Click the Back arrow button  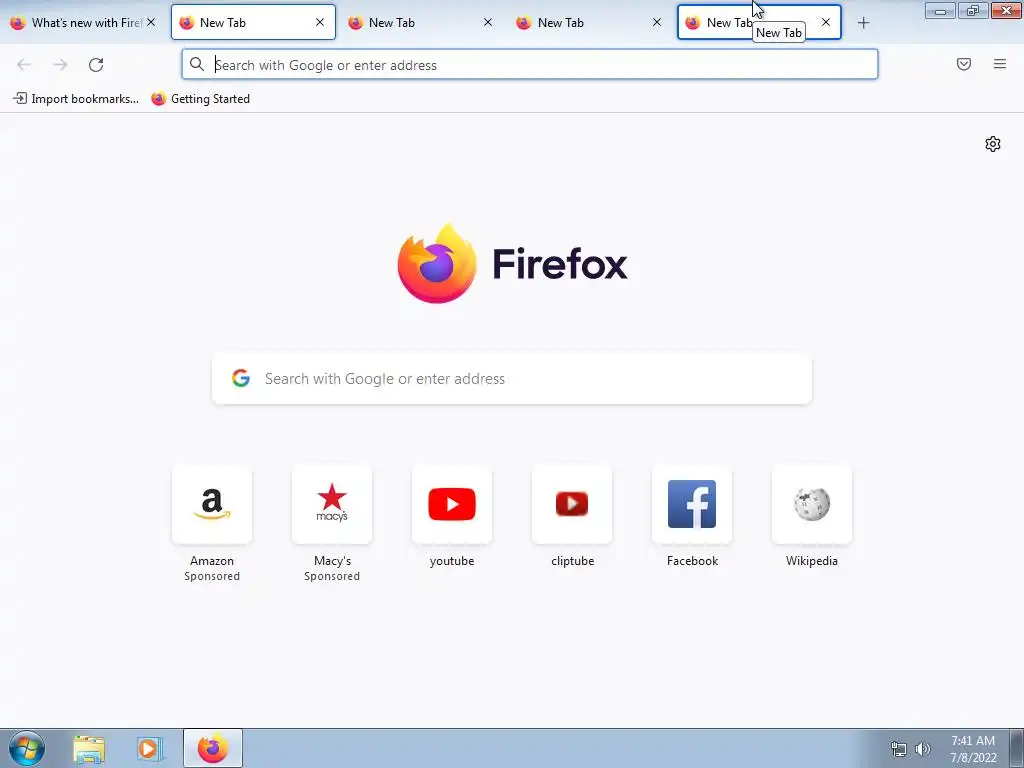[24, 65]
